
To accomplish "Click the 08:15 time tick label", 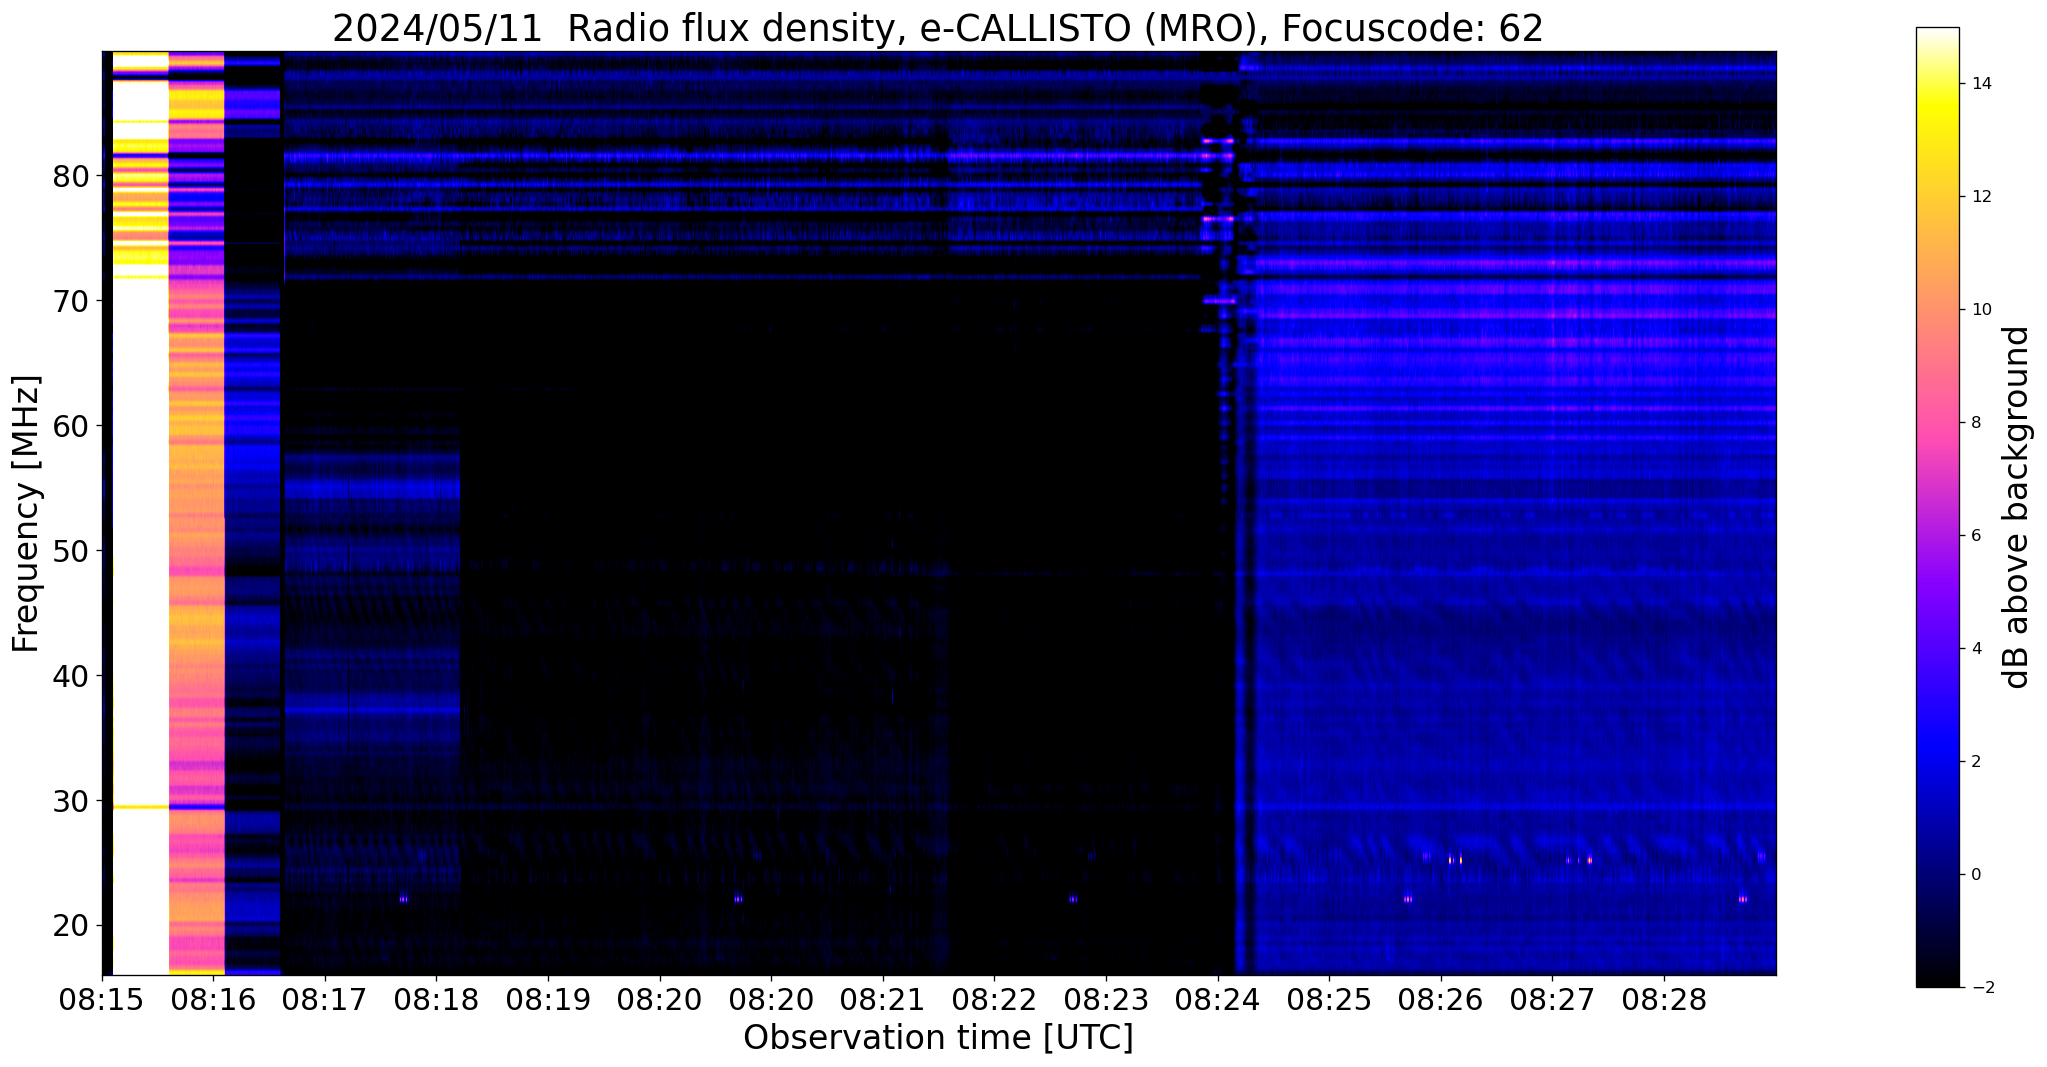I will pos(101,999).
